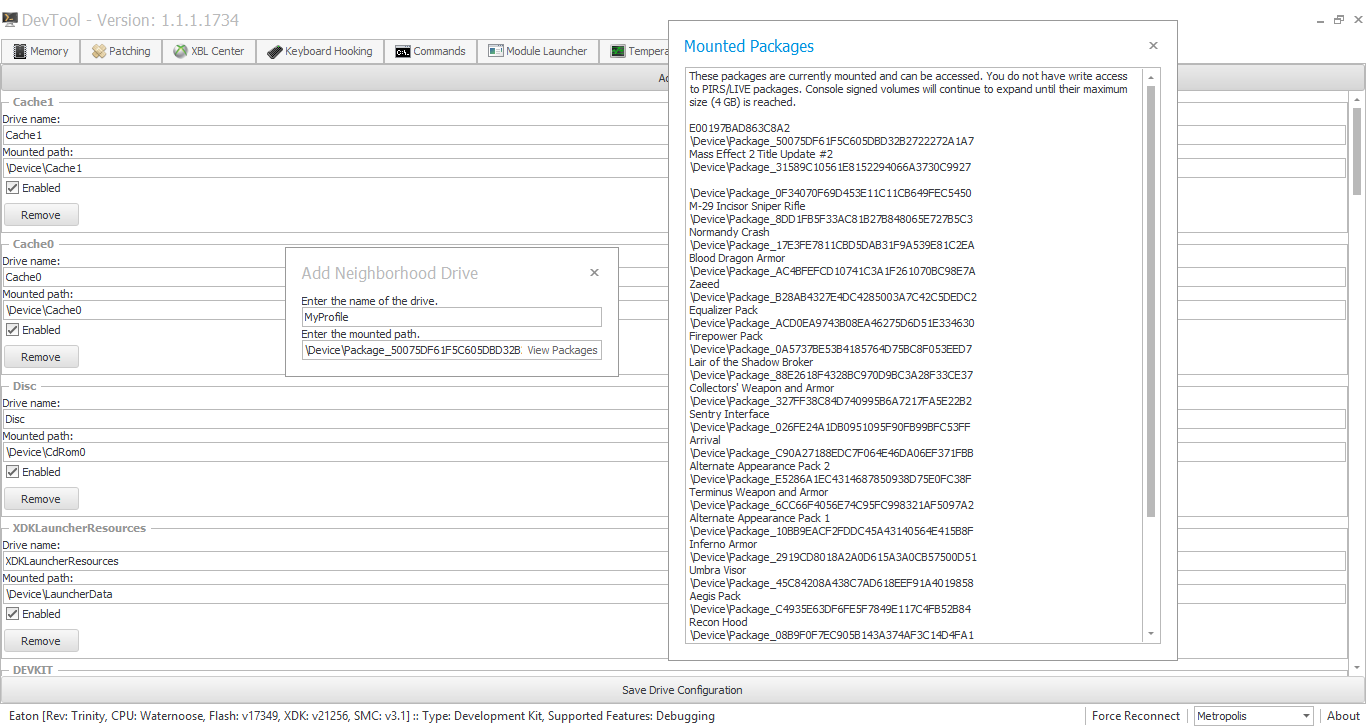The height and width of the screenshot is (728, 1366).
Task: Go to the Keyboard Hooking tab
Action: [320, 51]
